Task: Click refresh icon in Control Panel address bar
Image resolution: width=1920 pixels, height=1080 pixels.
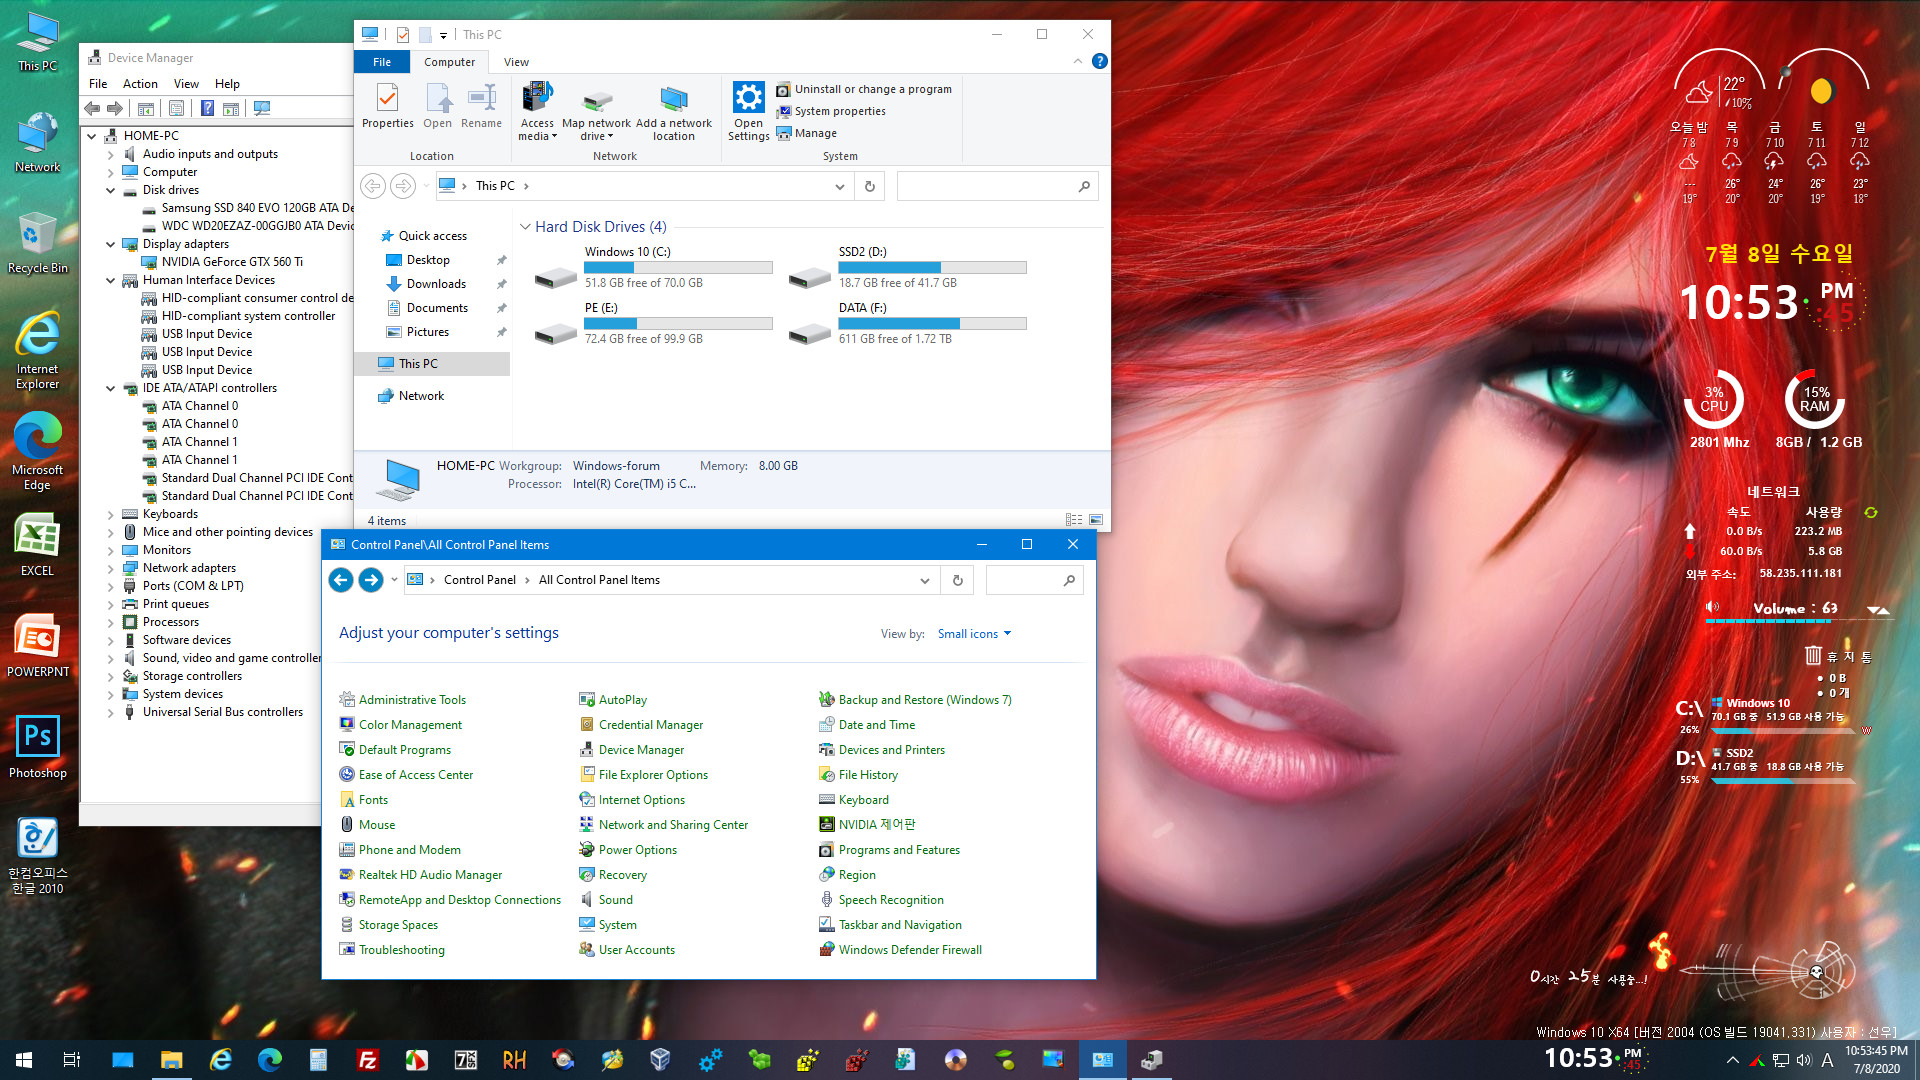Action: pos(957,580)
